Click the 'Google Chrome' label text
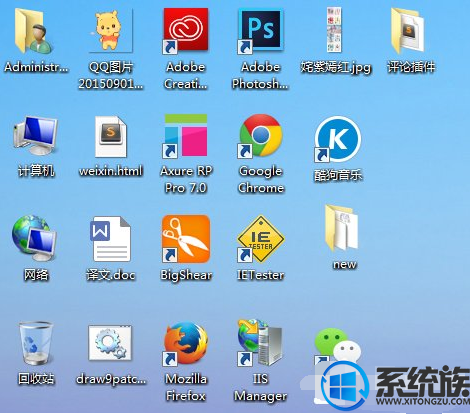 click(261, 180)
